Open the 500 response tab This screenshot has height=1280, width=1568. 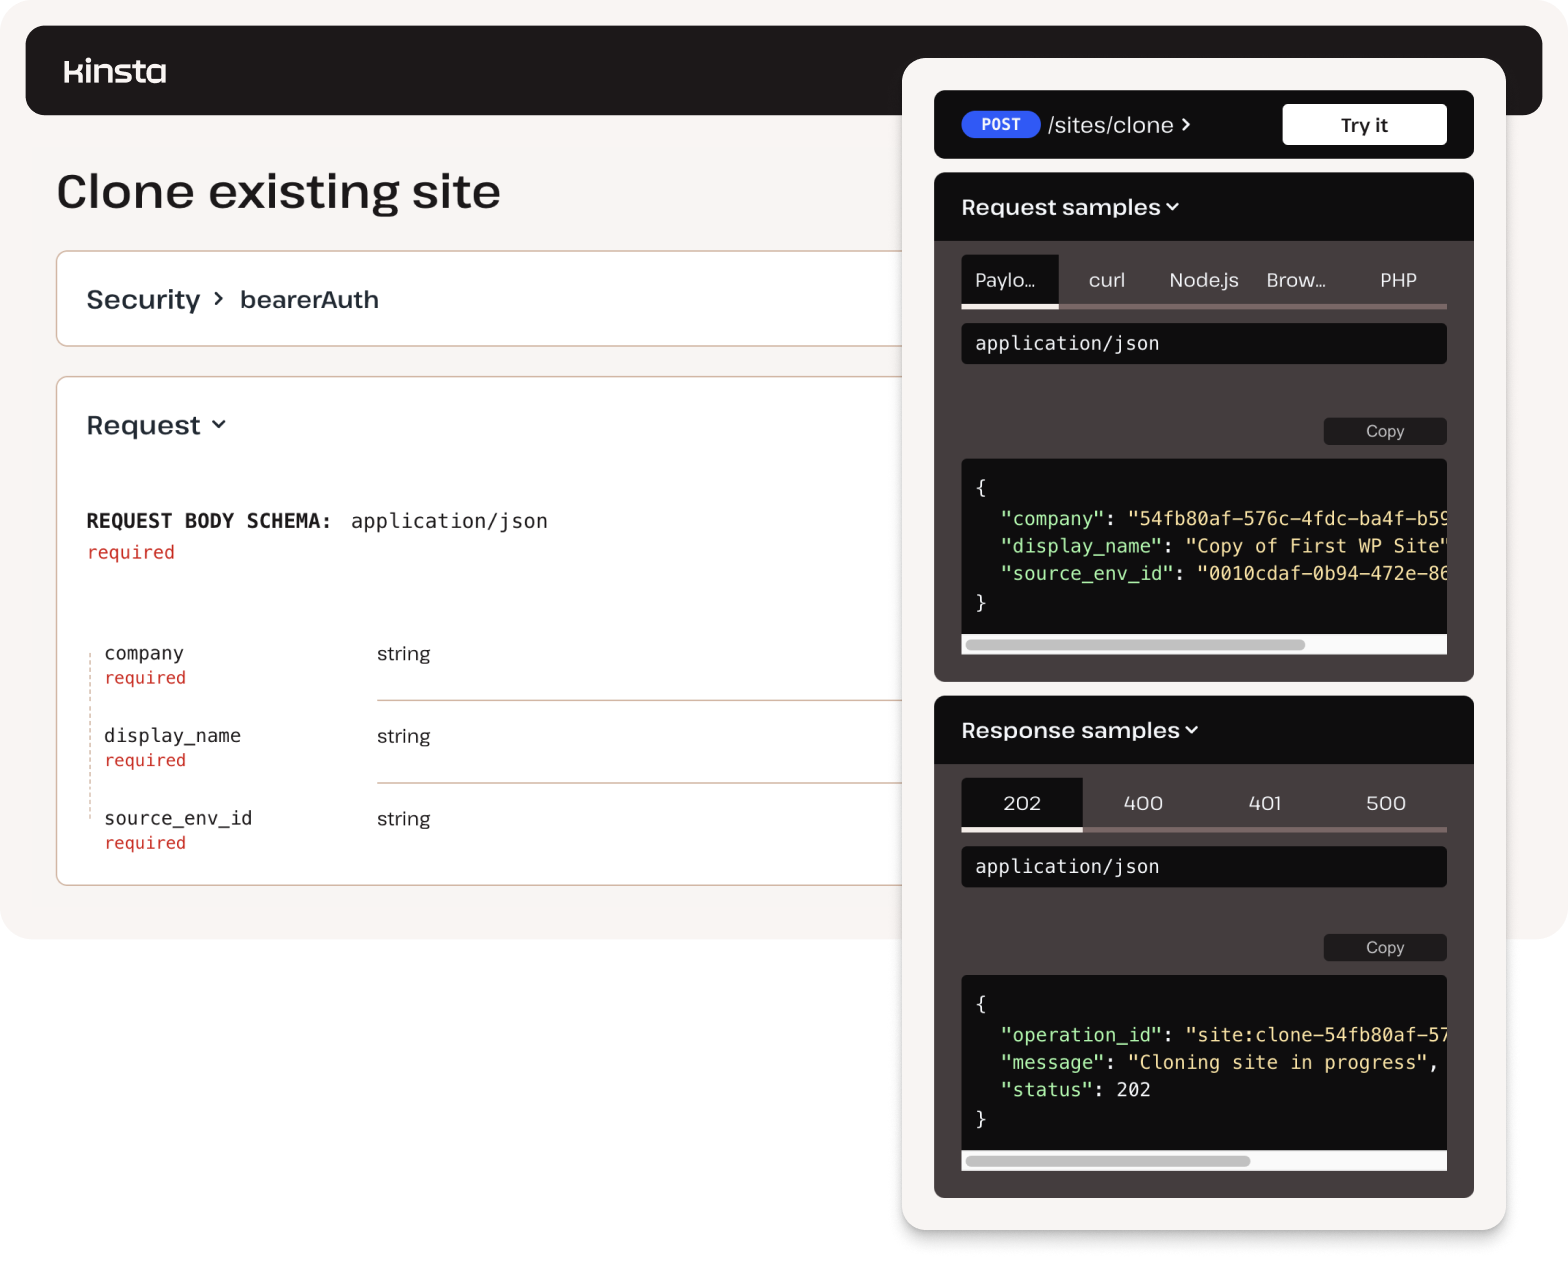pyautogui.click(x=1385, y=804)
